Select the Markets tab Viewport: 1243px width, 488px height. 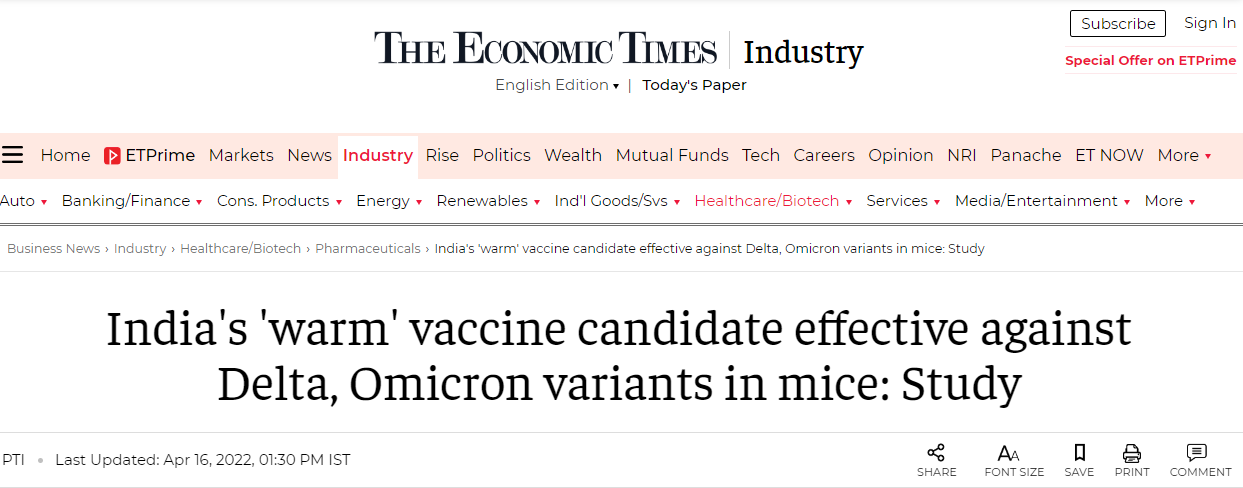pyautogui.click(x=241, y=155)
